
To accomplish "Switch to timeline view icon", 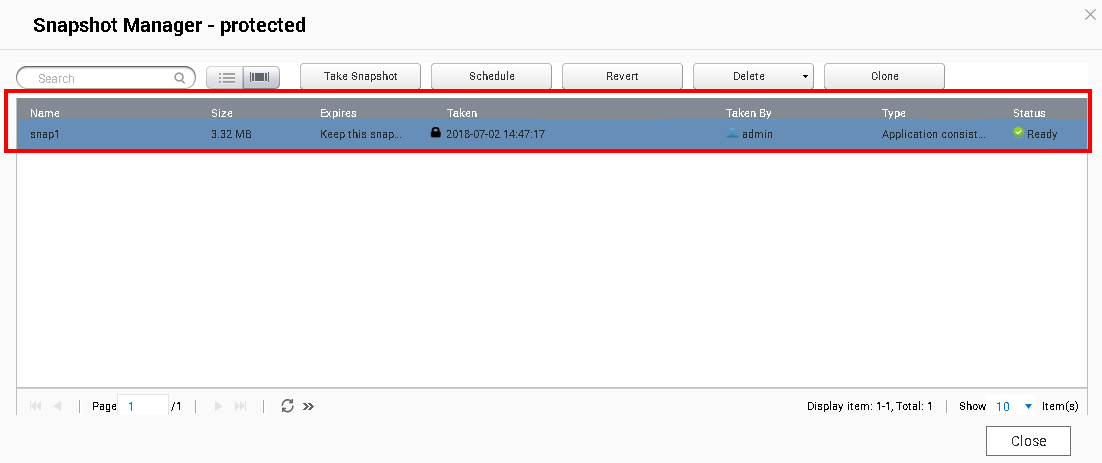I will click(260, 77).
